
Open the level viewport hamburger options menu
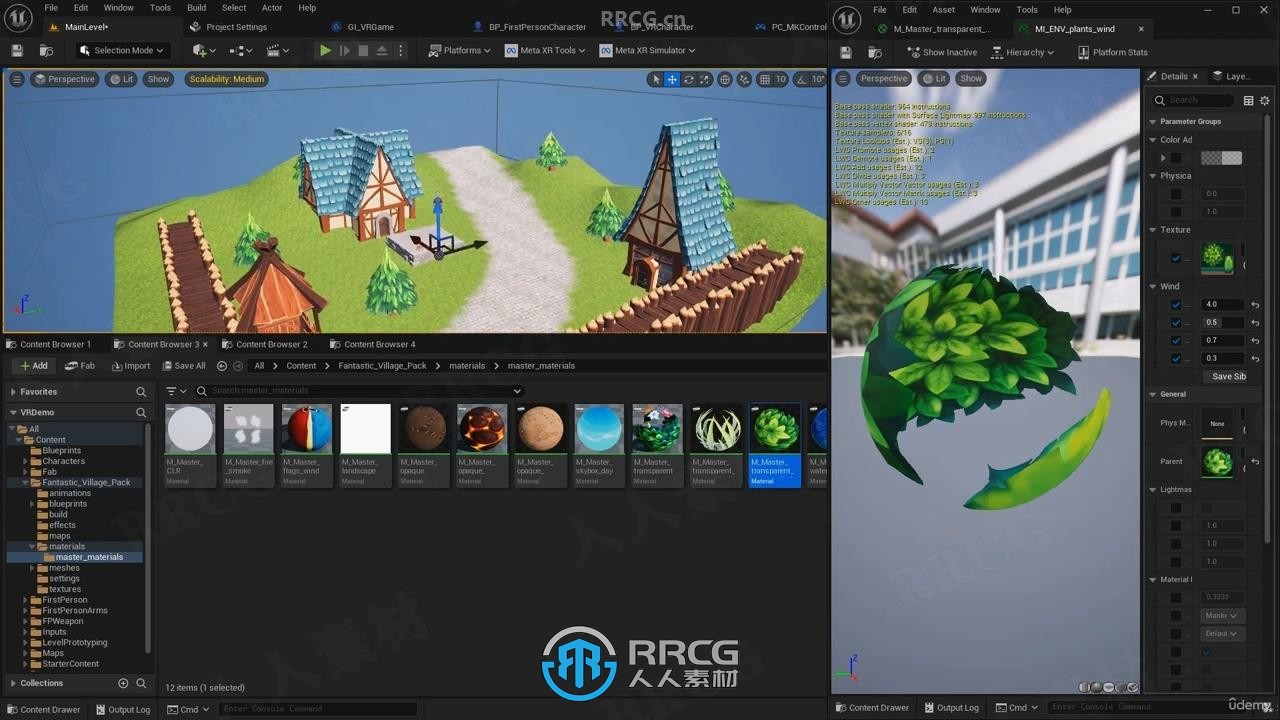click(x=16, y=79)
